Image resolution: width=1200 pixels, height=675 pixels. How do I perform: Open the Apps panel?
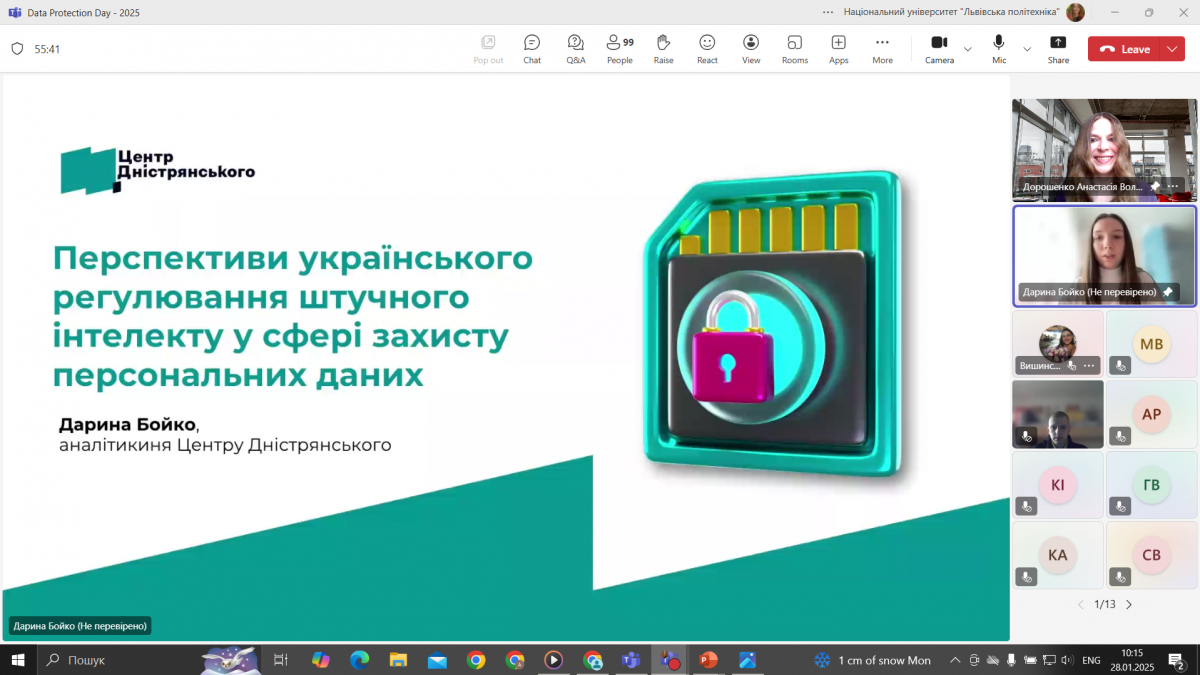coord(838,47)
